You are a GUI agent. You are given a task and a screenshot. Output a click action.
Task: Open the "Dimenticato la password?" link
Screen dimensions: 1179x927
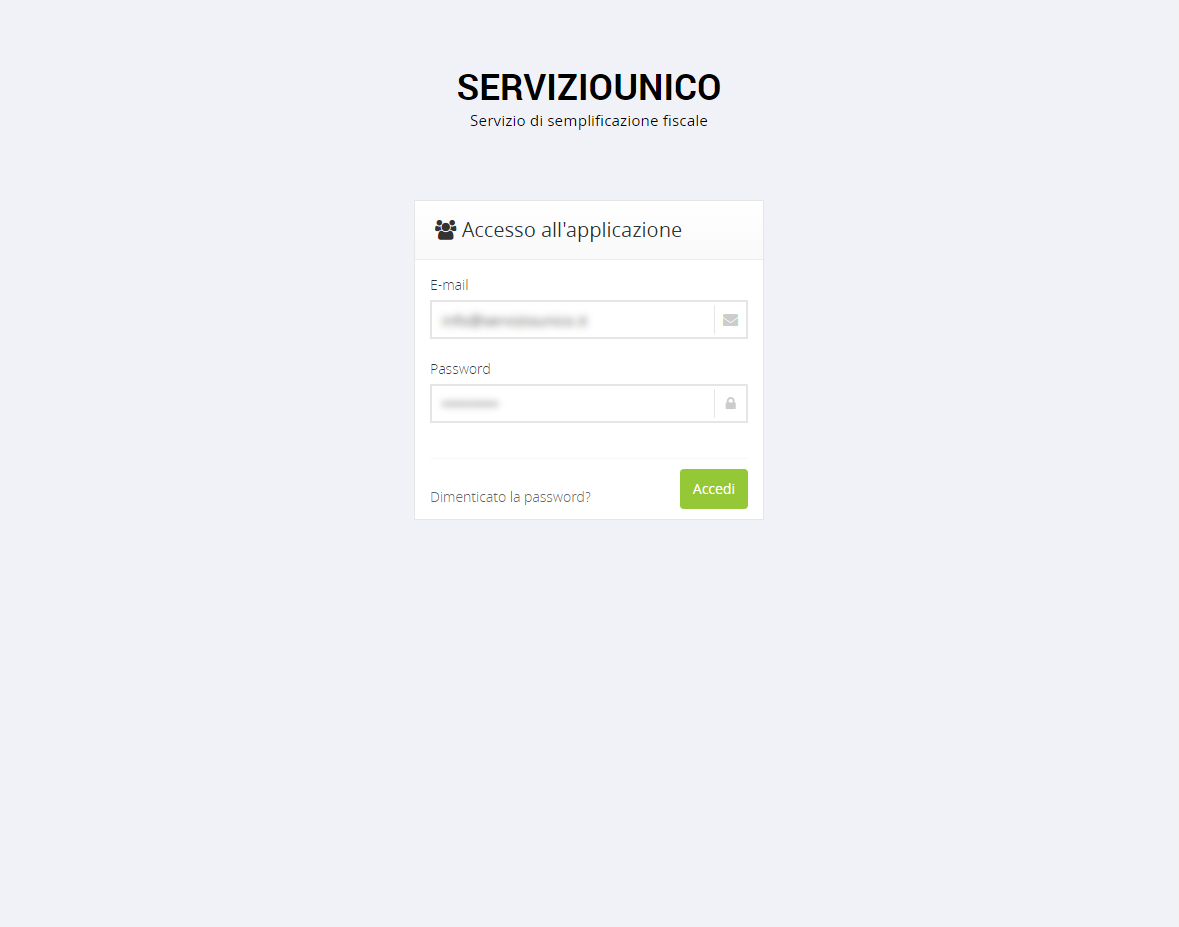coord(511,497)
